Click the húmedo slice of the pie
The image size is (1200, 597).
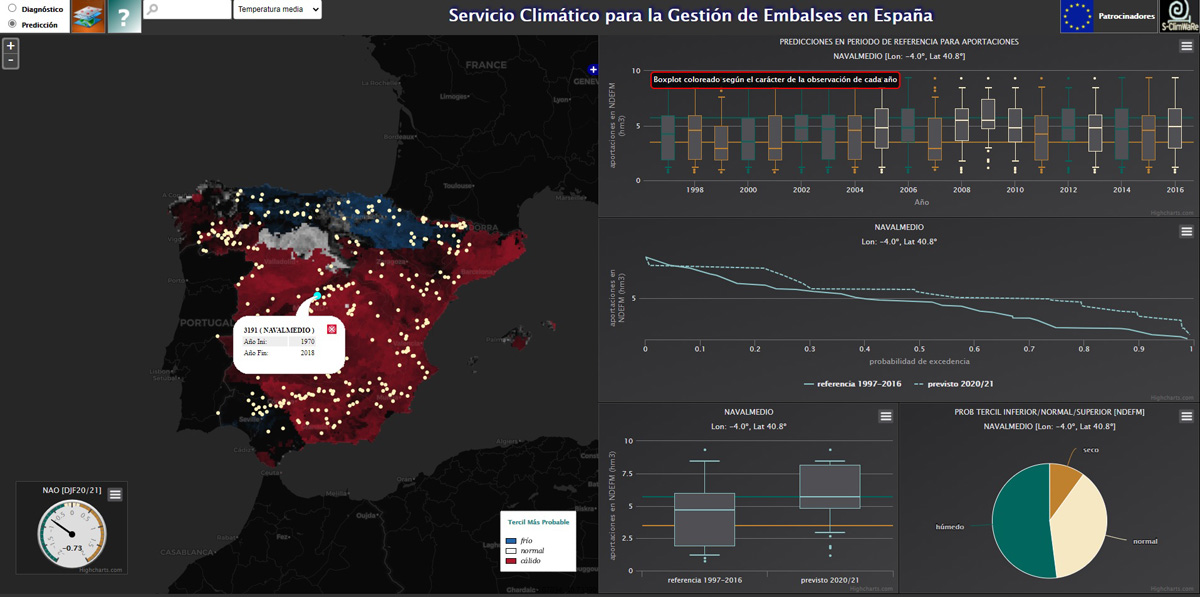pyautogui.click(x=1020, y=520)
